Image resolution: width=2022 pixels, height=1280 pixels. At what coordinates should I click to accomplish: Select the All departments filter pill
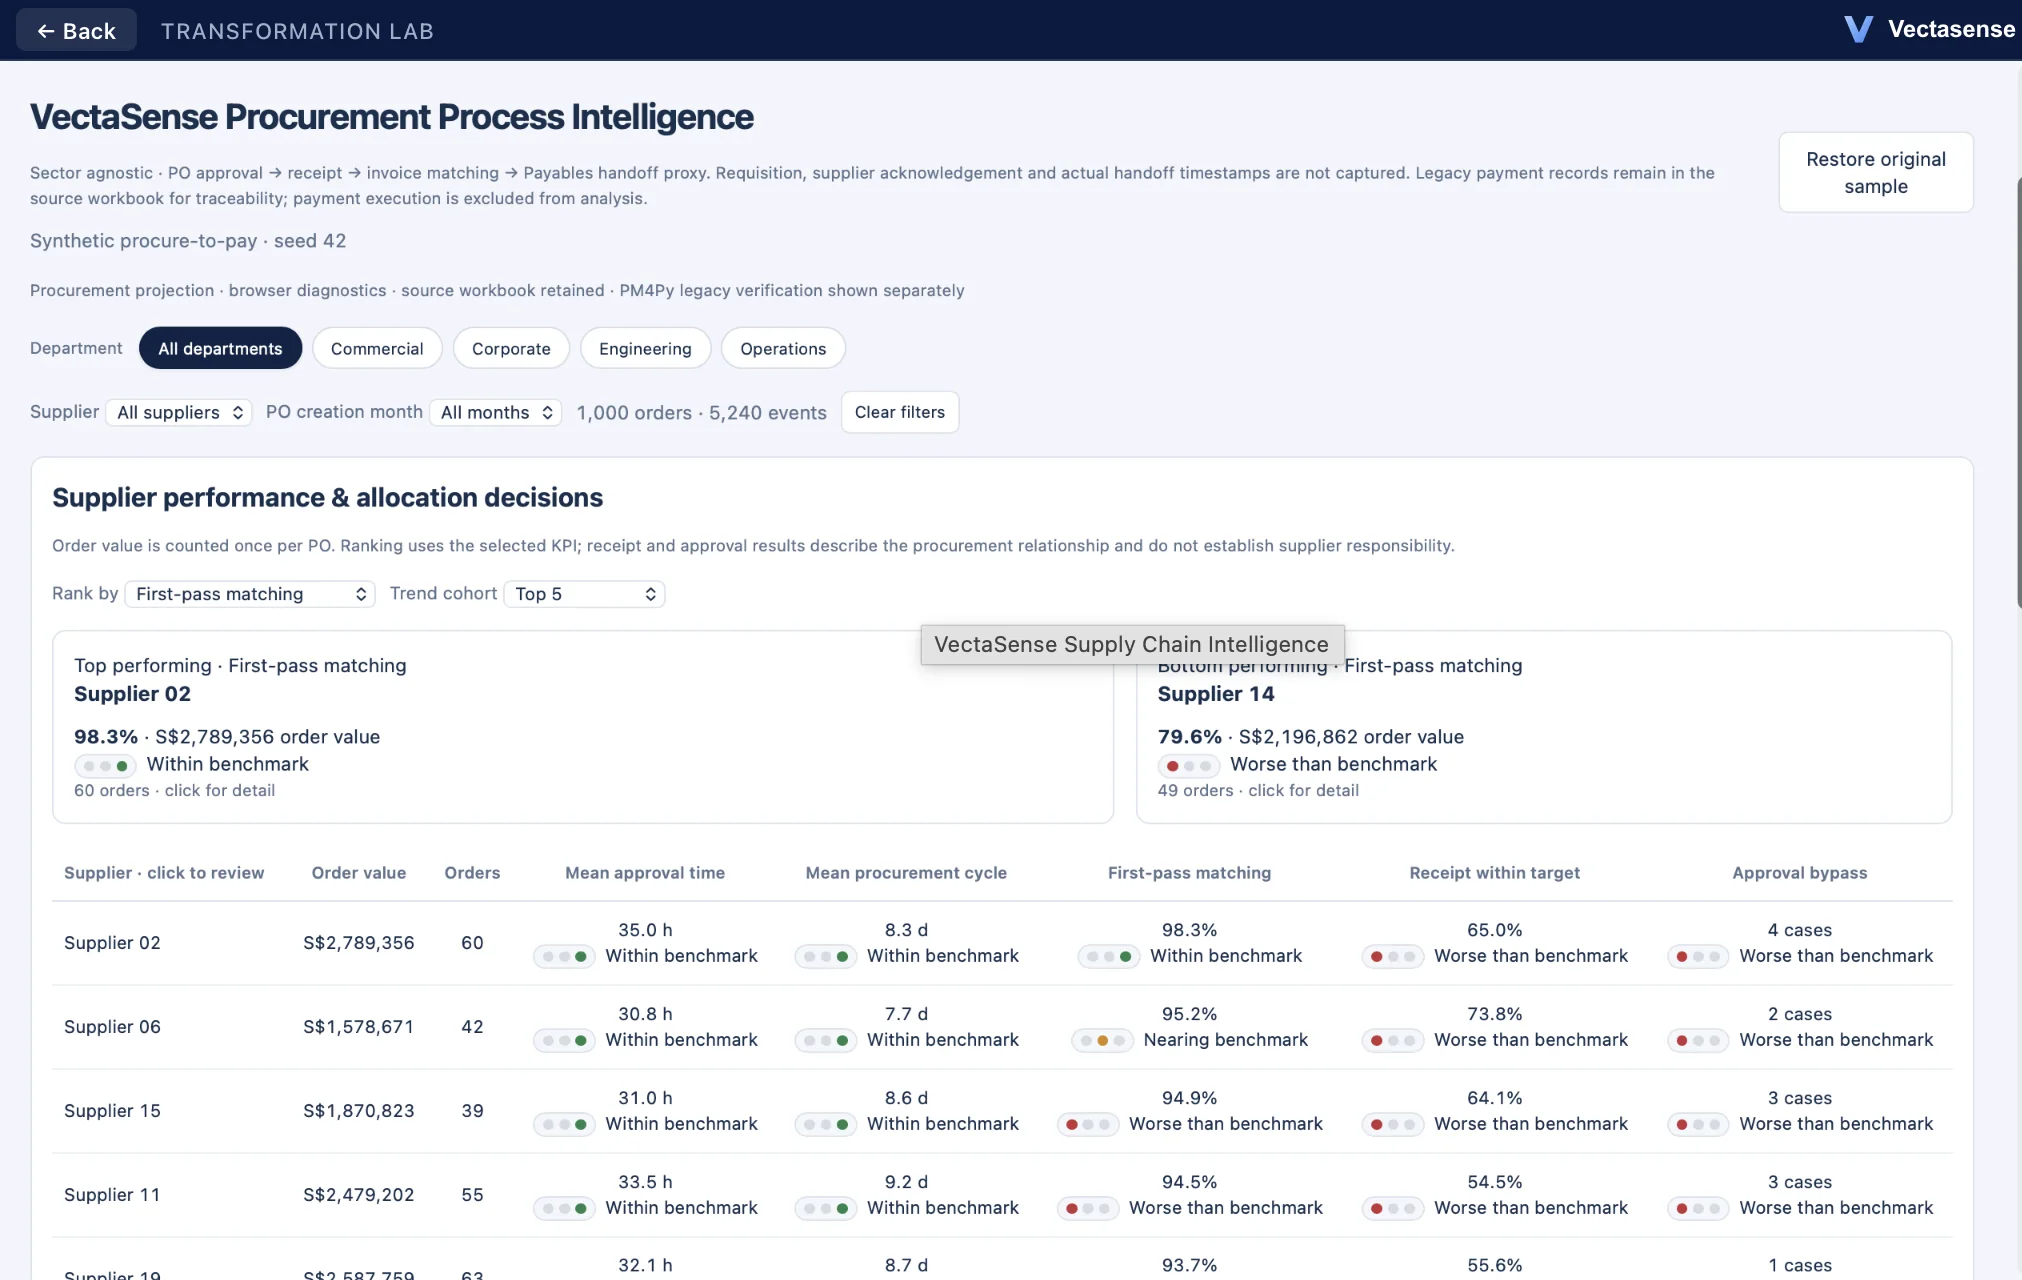click(220, 348)
